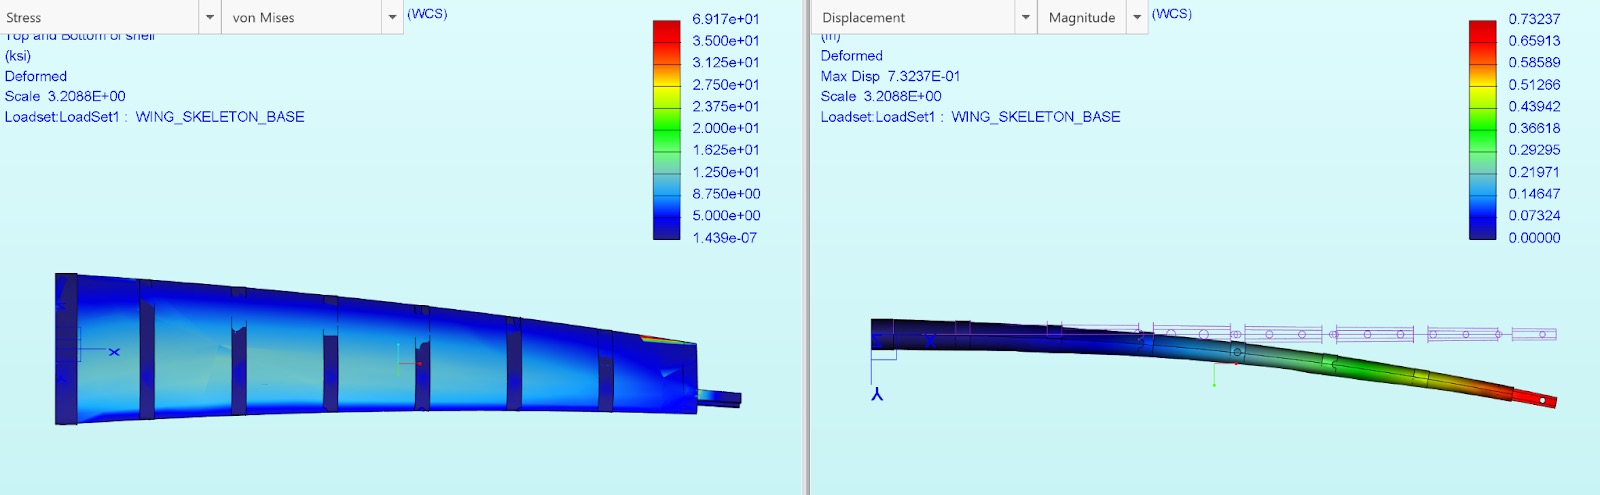1600x495 pixels.
Task: Click the 0.58589 displacement legend value
Action: (x=1534, y=62)
